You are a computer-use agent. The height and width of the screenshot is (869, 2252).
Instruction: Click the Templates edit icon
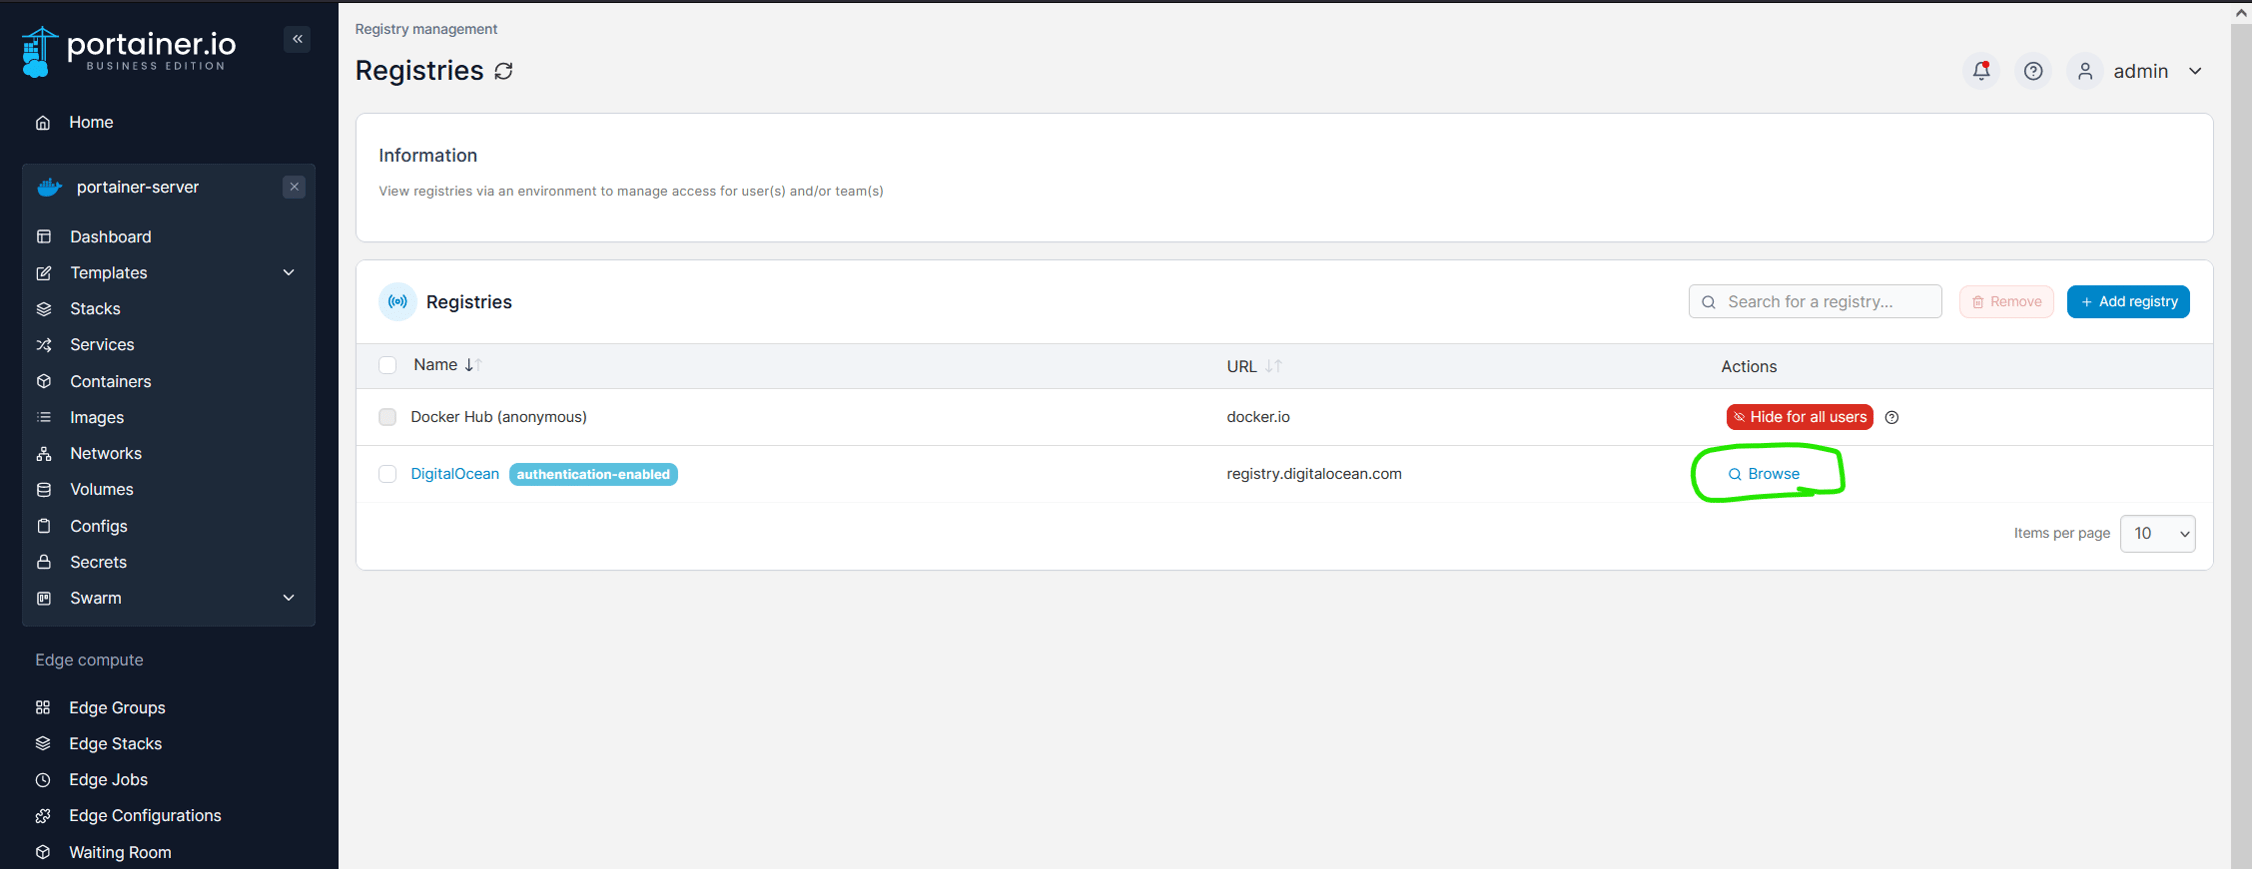point(44,273)
